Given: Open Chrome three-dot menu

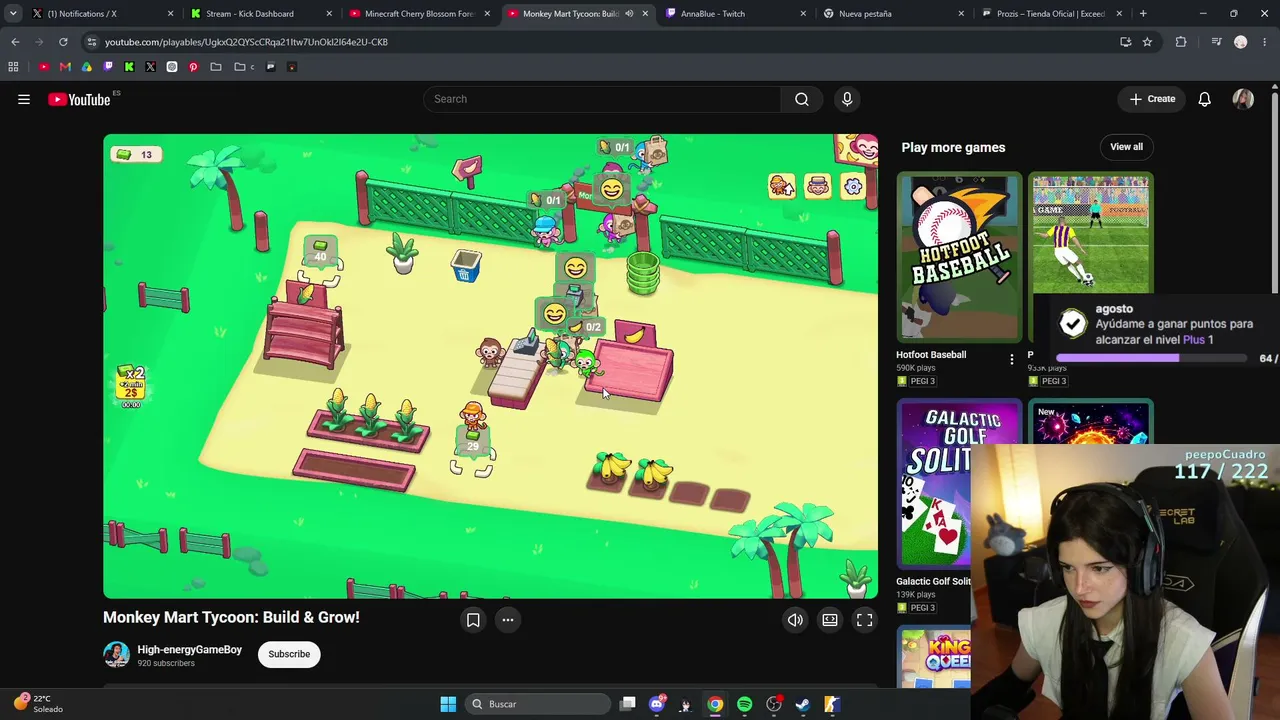Looking at the screenshot, I should [x=1265, y=42].
